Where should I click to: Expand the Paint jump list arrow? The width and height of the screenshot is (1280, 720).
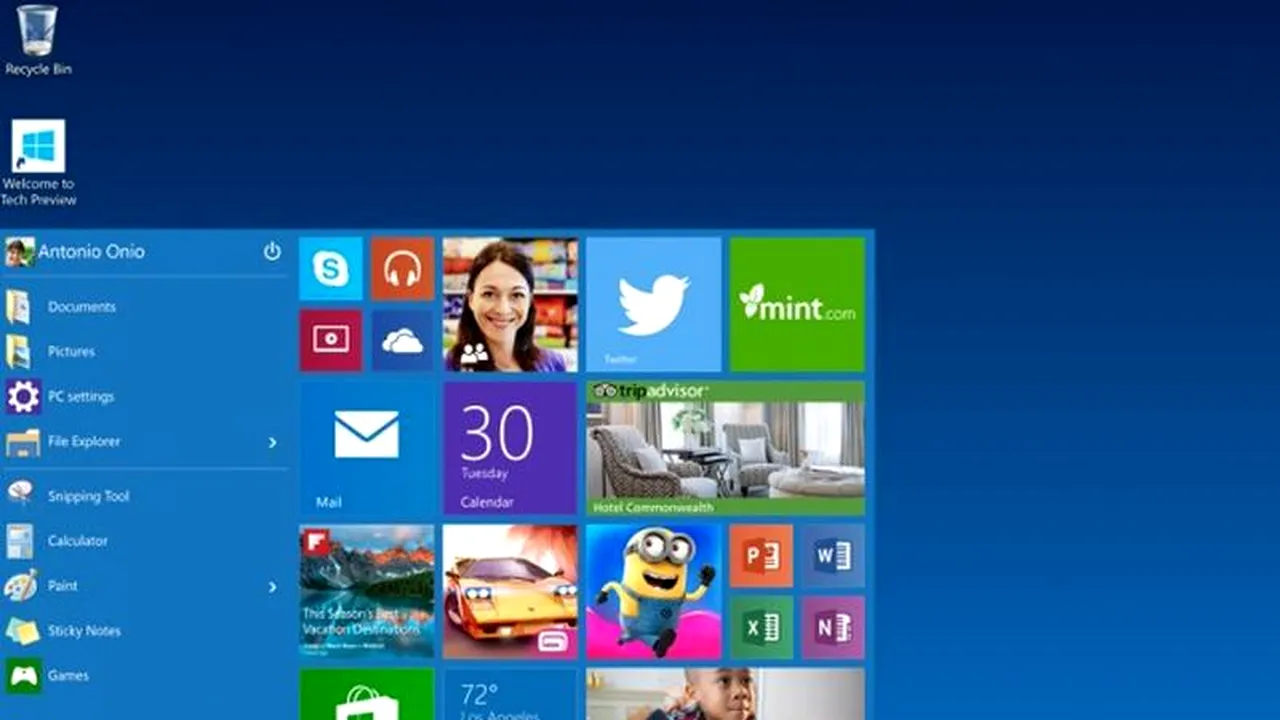pyautogui.click(x=272, y=586)
